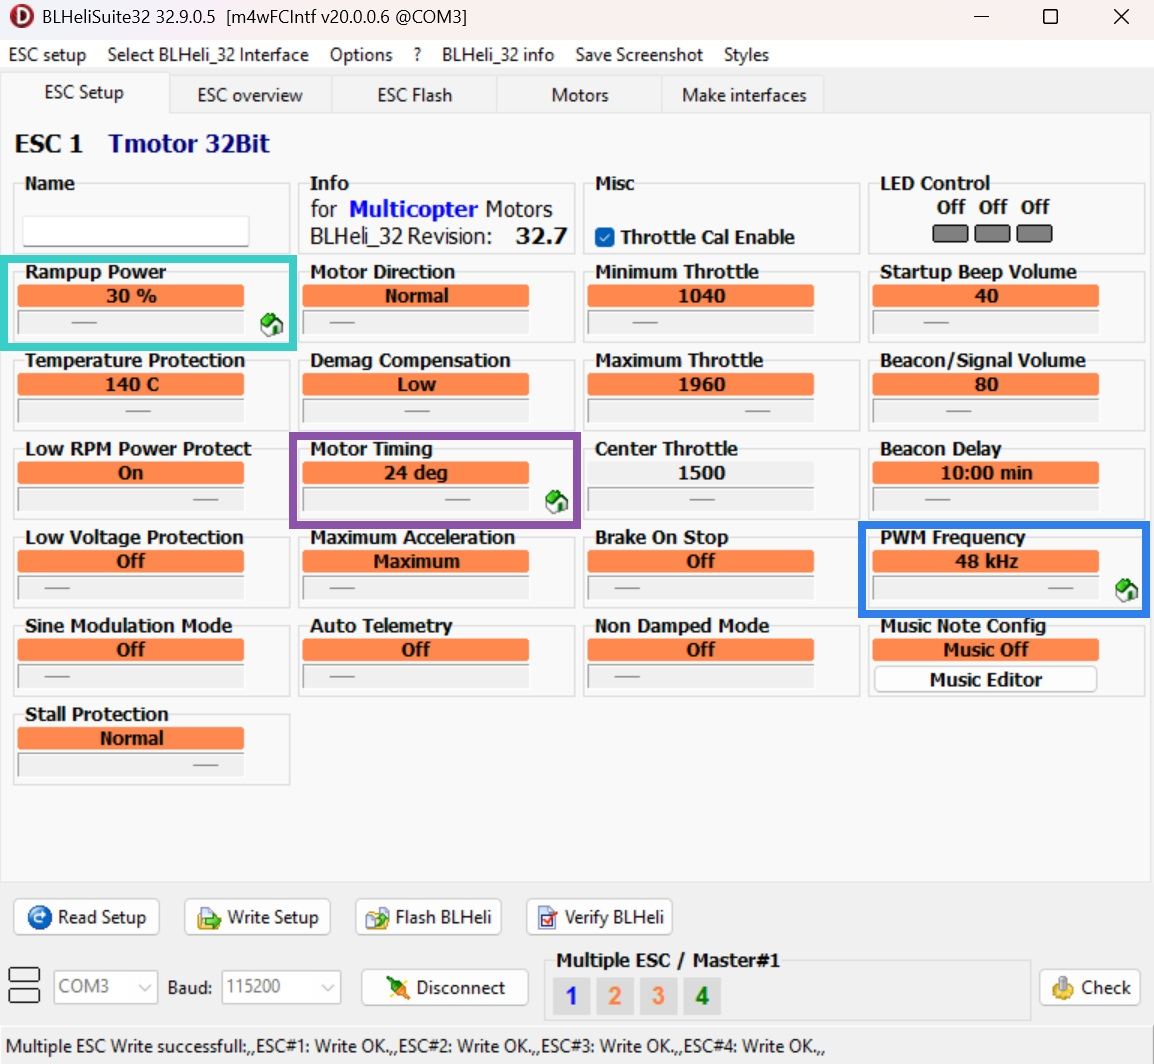Click Verify BLHeli button
The width and height of the screenshot is (1154, 1064).
tap(600, 917)
